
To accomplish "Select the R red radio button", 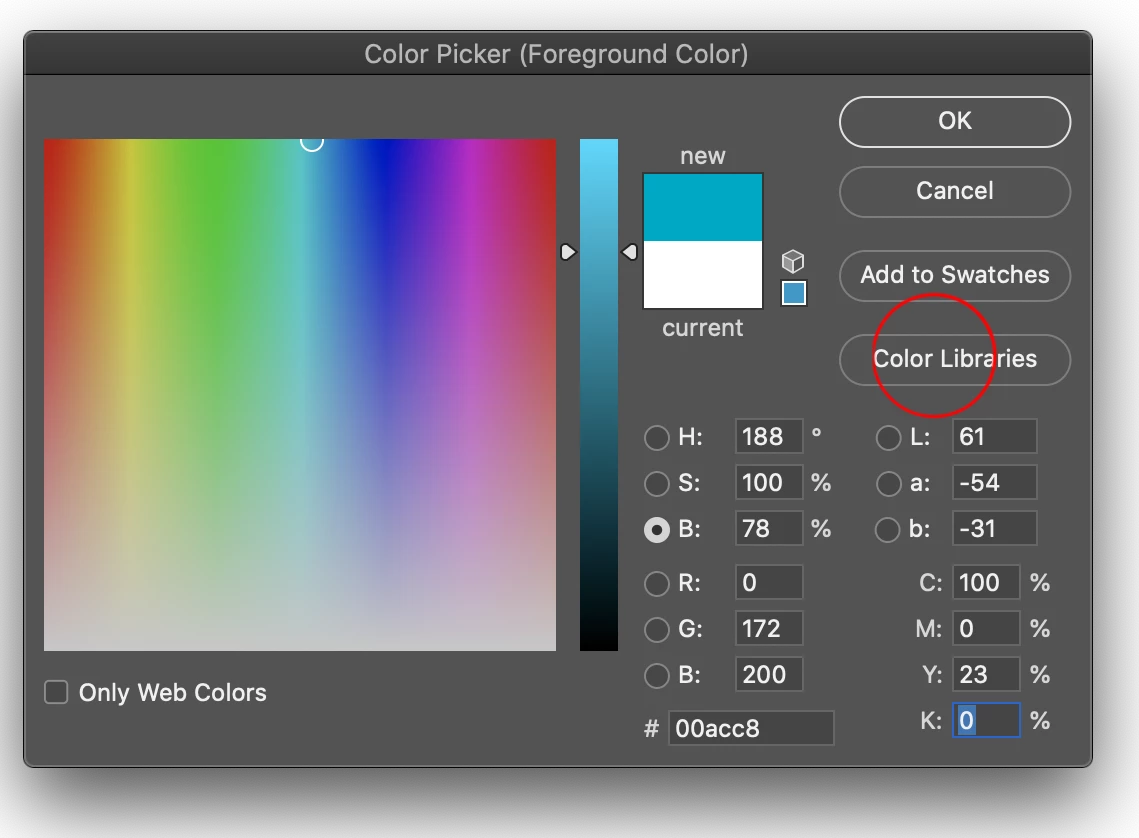I will click(x=657, y=583).
